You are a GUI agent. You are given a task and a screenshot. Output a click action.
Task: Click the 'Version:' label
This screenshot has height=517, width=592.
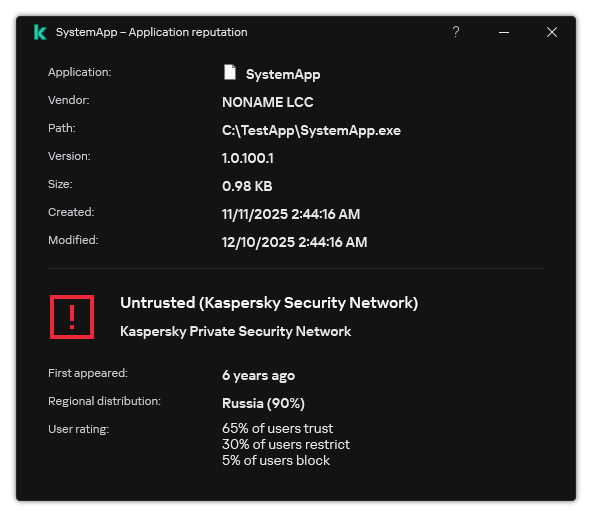69,156
